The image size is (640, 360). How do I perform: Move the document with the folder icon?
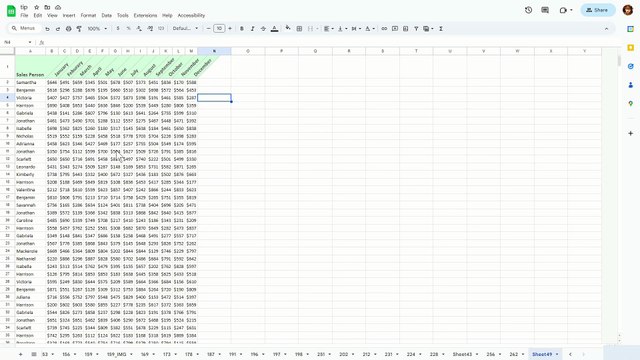[x=47, y=7]
